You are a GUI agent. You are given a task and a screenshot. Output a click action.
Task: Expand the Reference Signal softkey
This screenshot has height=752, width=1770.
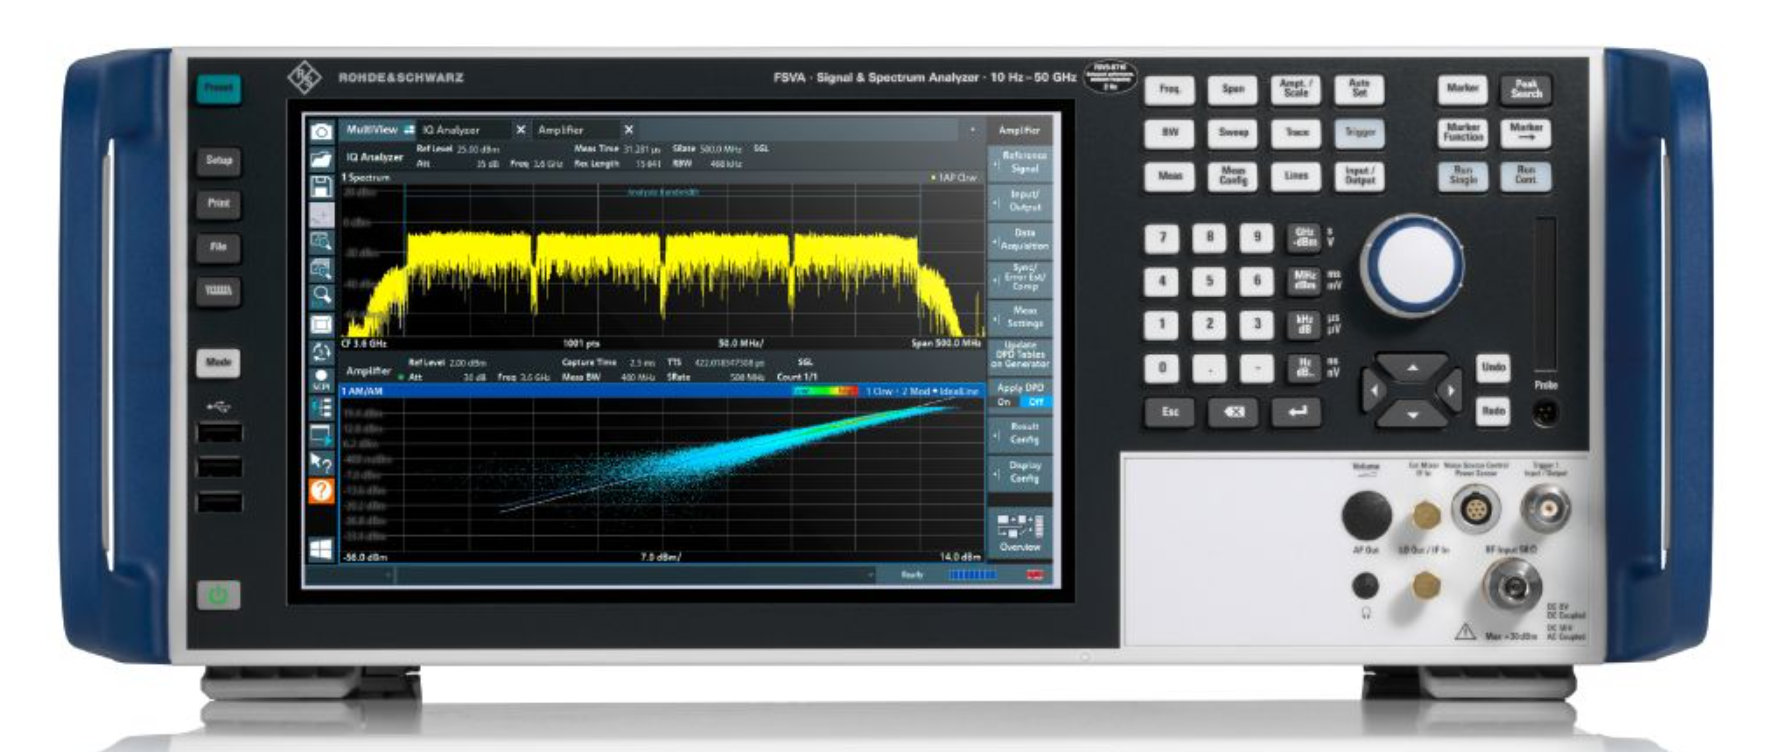coord(1020,162)
